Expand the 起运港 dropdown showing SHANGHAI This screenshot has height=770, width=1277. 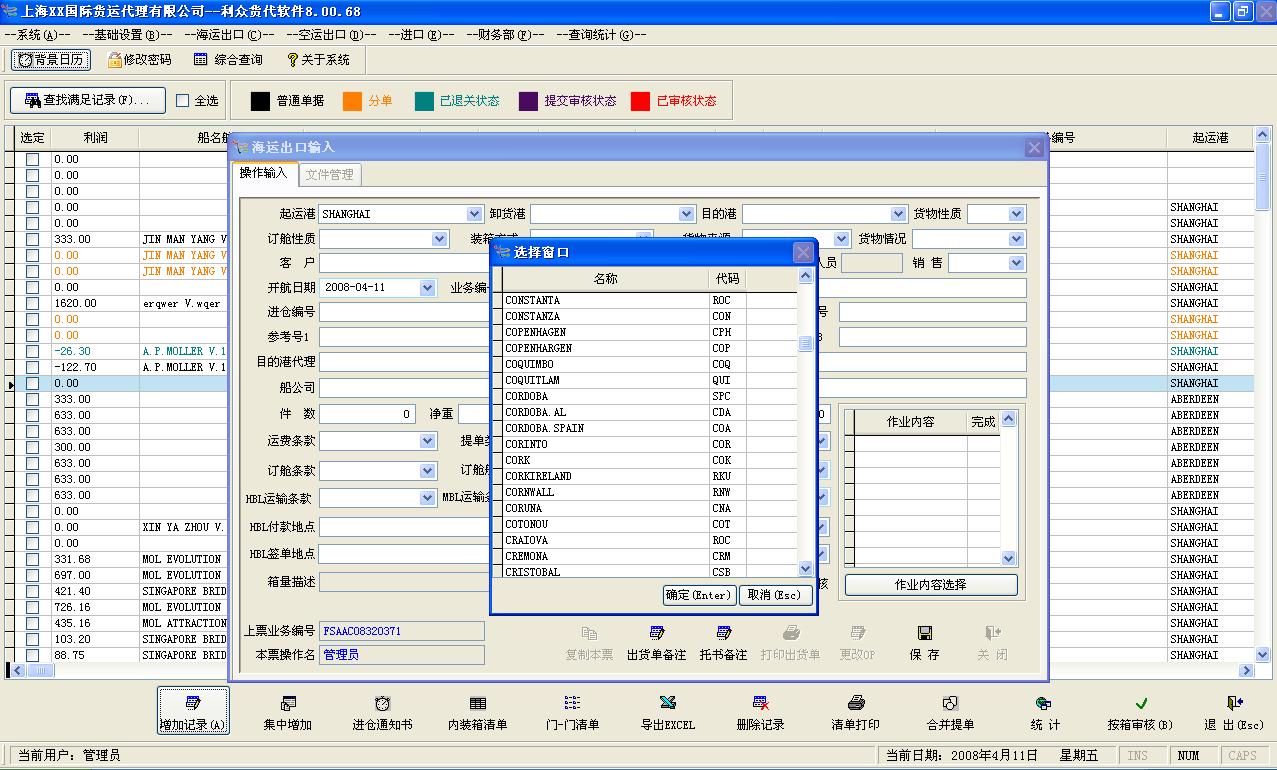(x=474, y=214)
